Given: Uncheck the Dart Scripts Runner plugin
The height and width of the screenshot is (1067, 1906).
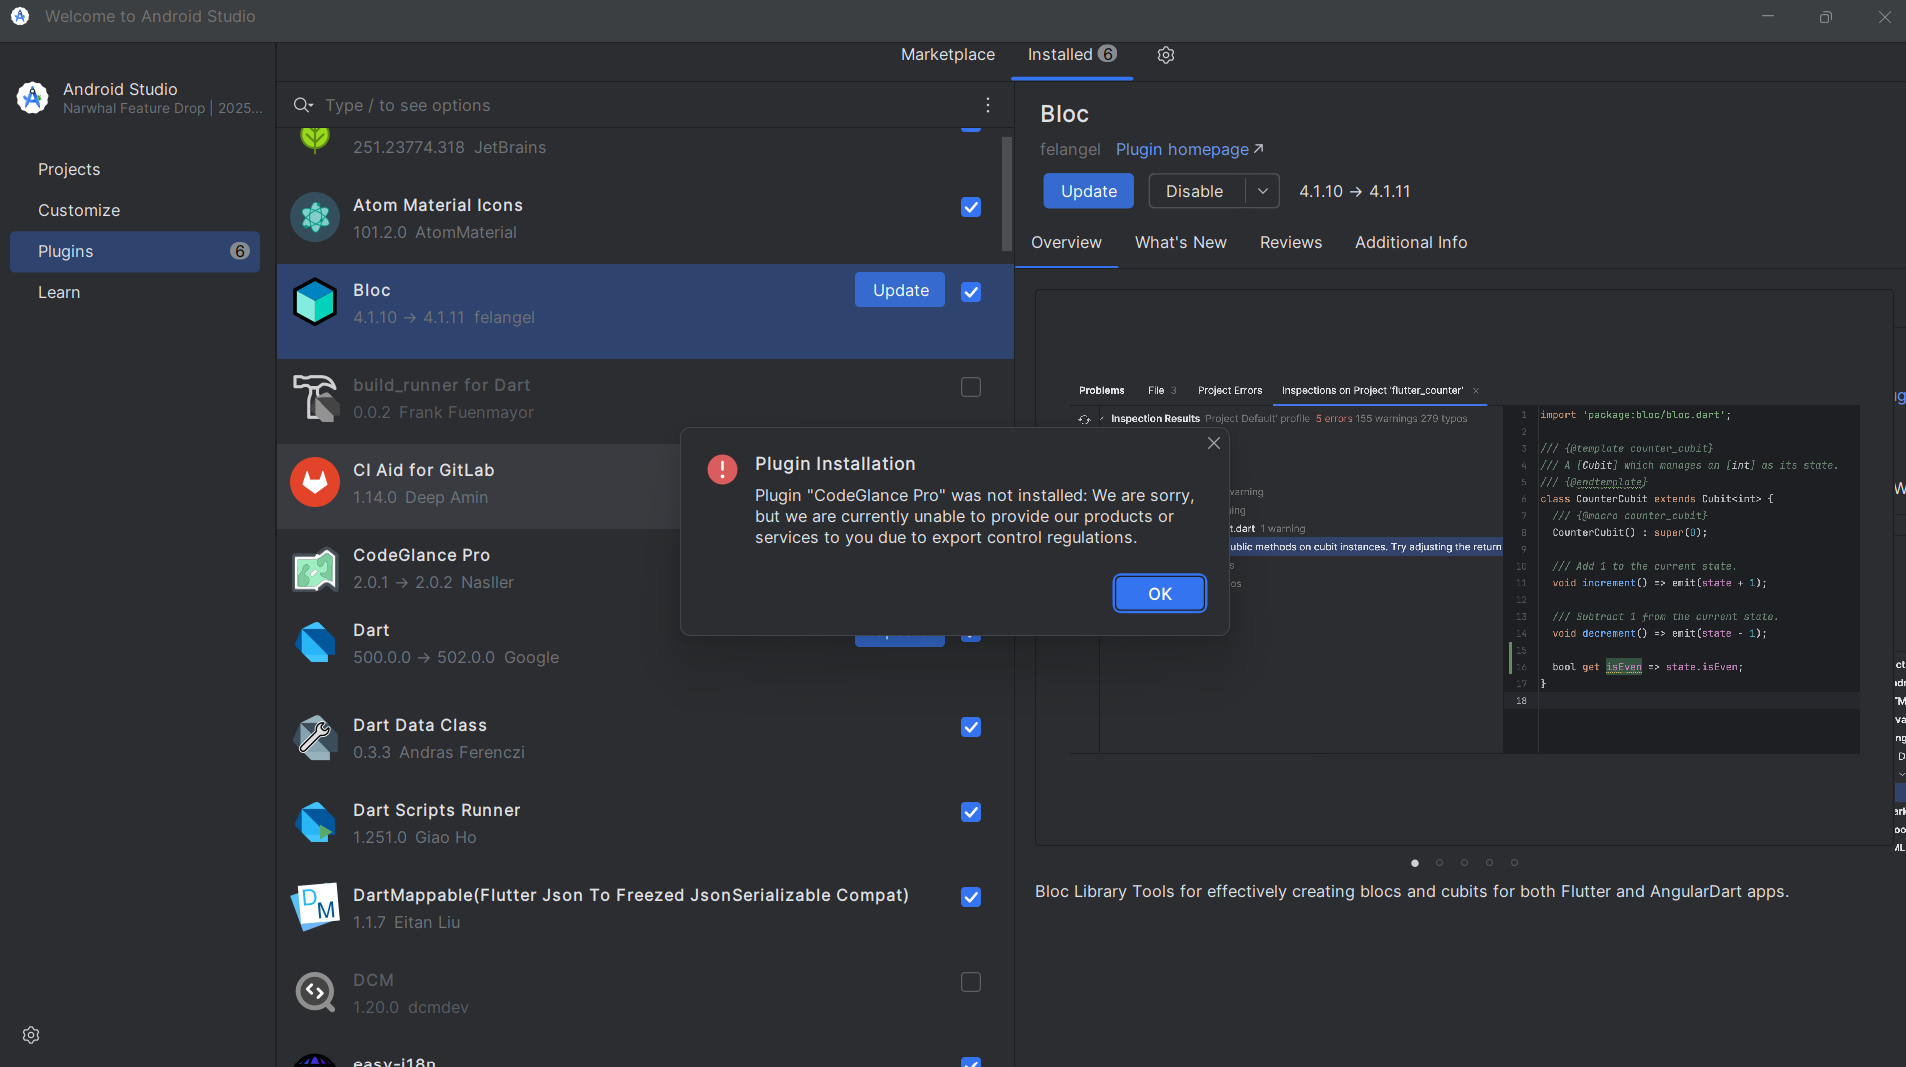Looking at the screenshot, I should (x=970, y=812).
